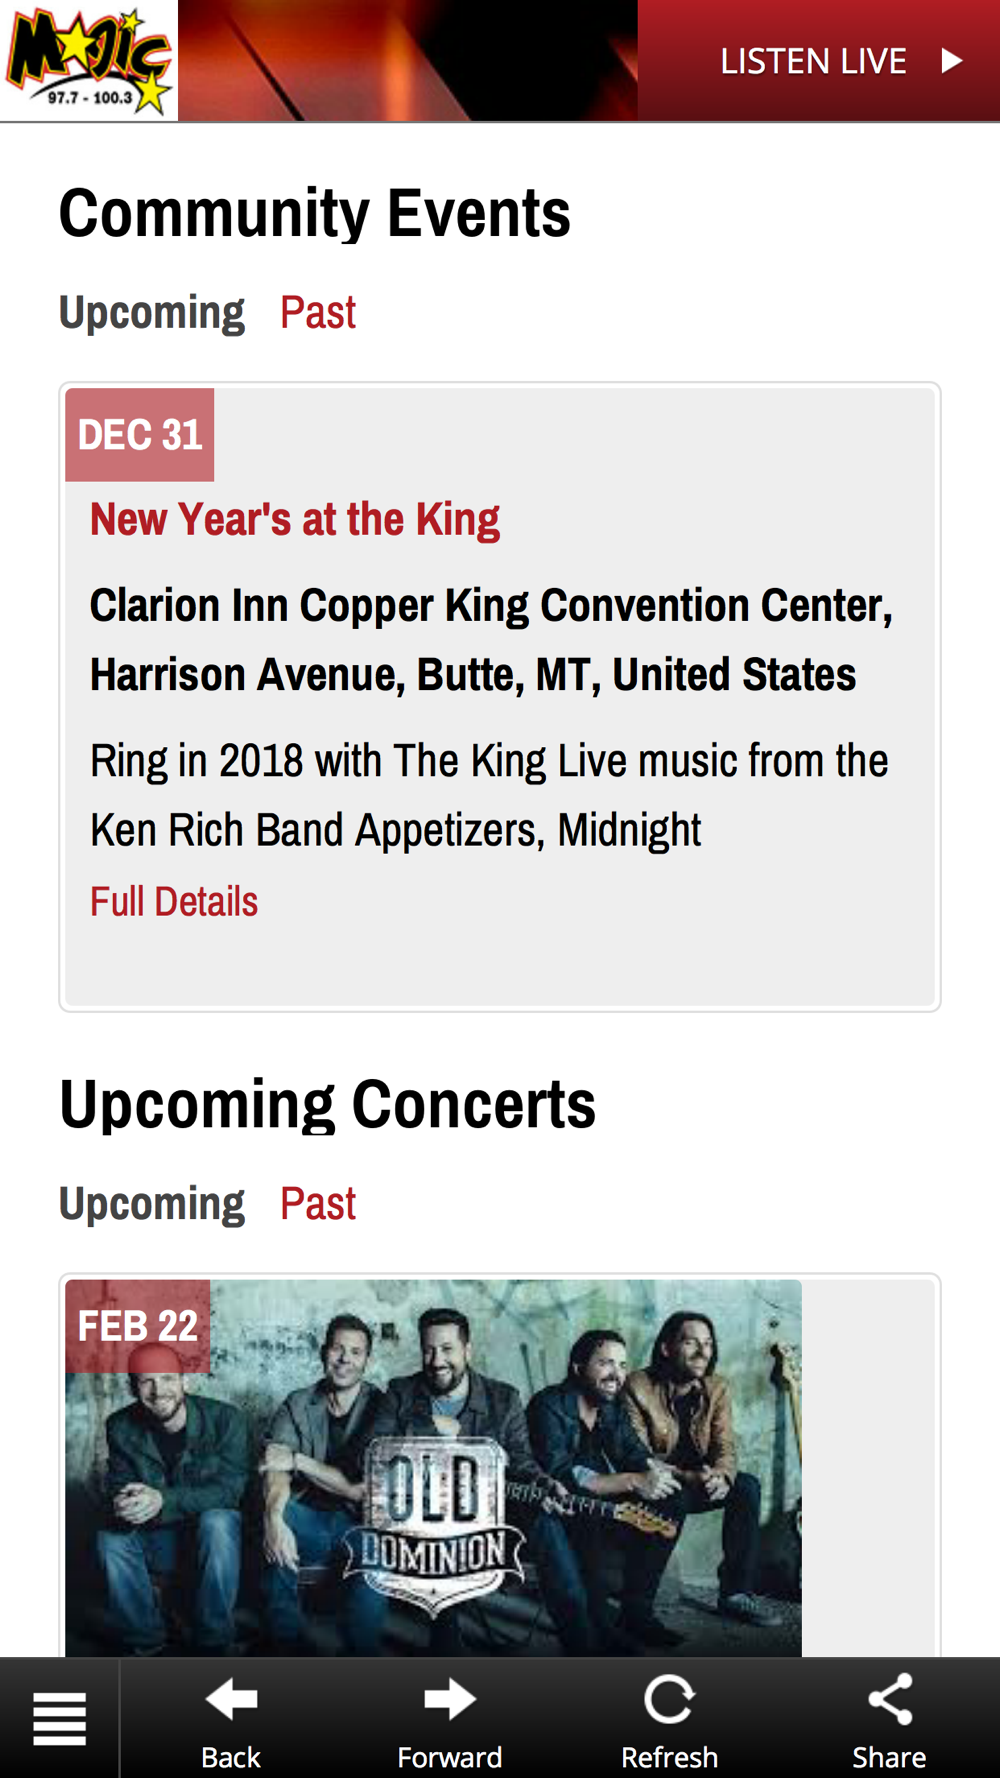
Task: Open New Year's at the King link
Action: 295,520
